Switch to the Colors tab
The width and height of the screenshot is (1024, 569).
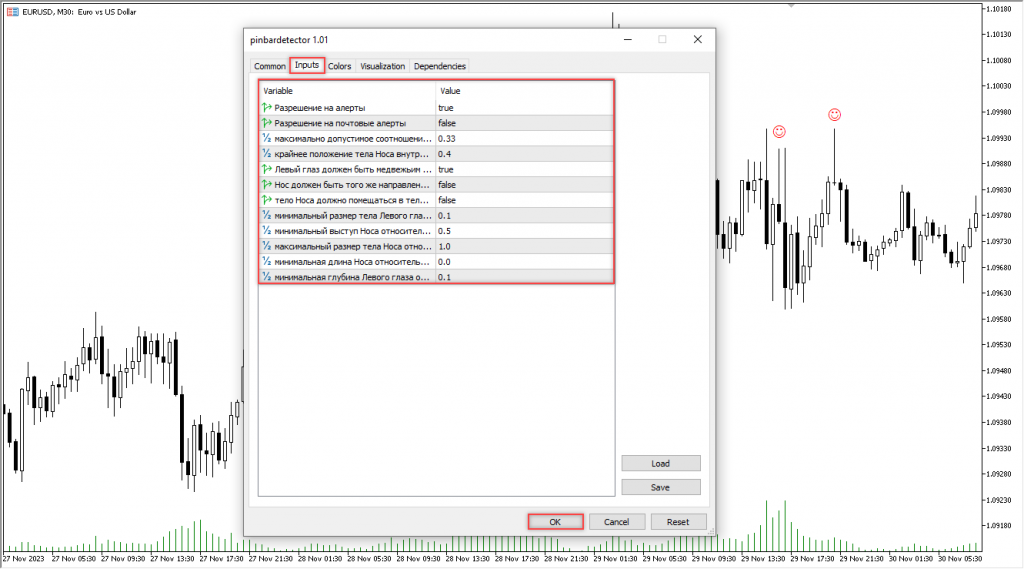340,66
